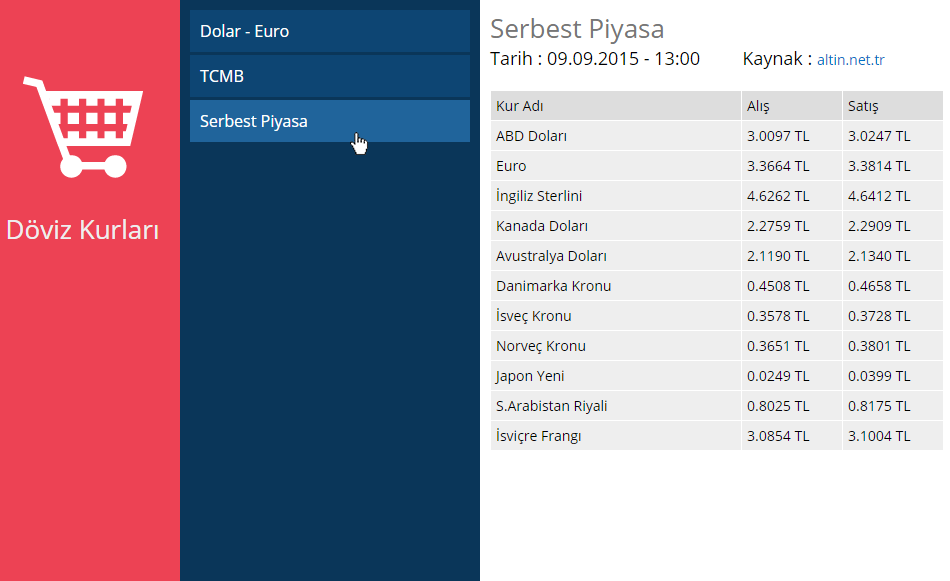Select the Serbest Piyasa menu item
The width and height of the screenshot is (950, 581).
(x=330, y=121)
